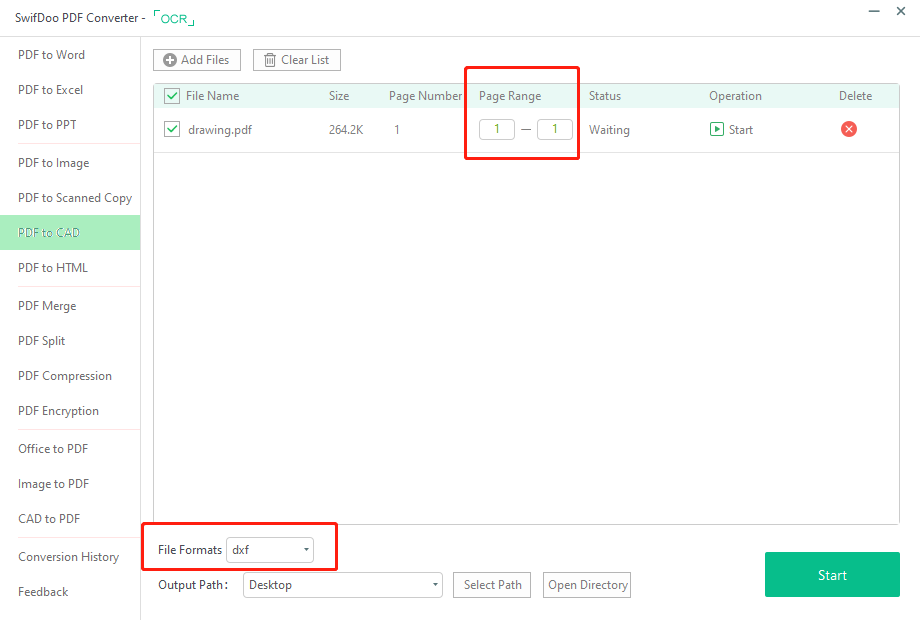
Task: Click the Add Files button
Action: 197,60
